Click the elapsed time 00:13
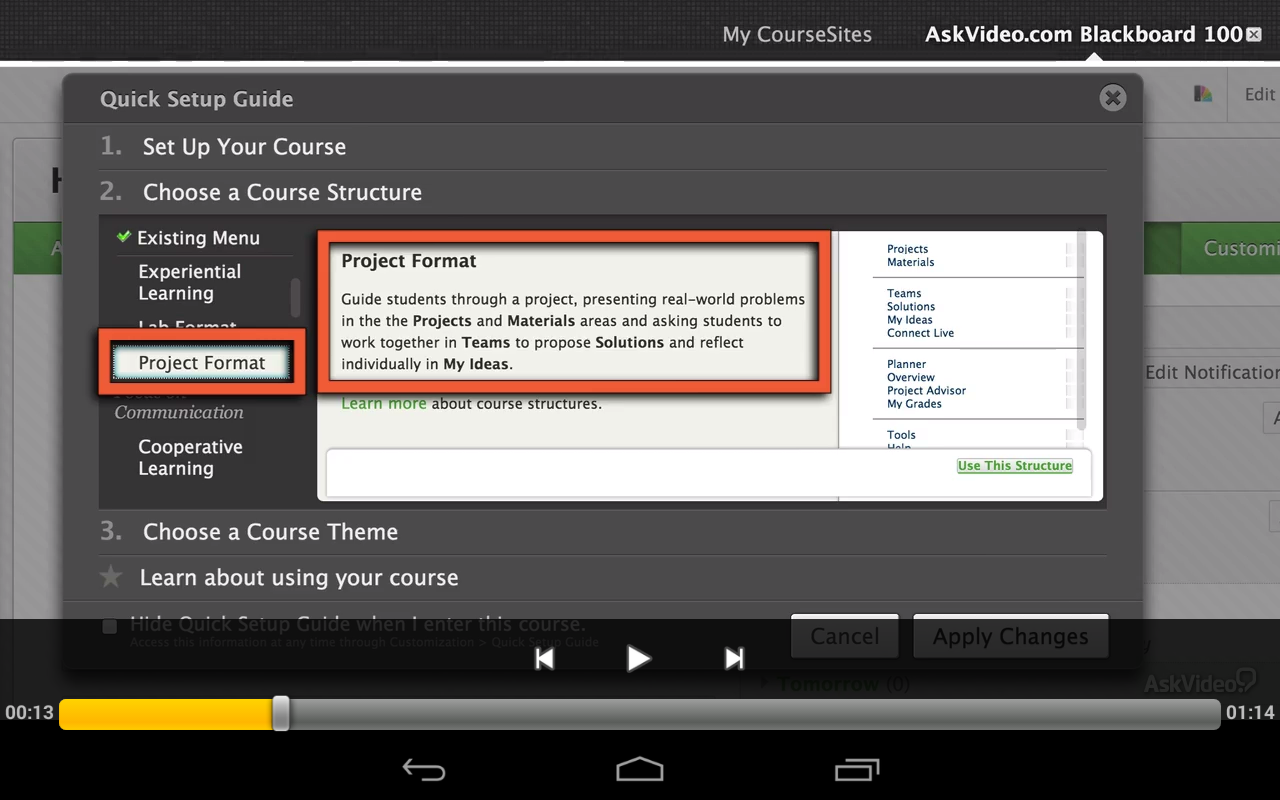This screenshot has width=1280, height=800. 29,713
